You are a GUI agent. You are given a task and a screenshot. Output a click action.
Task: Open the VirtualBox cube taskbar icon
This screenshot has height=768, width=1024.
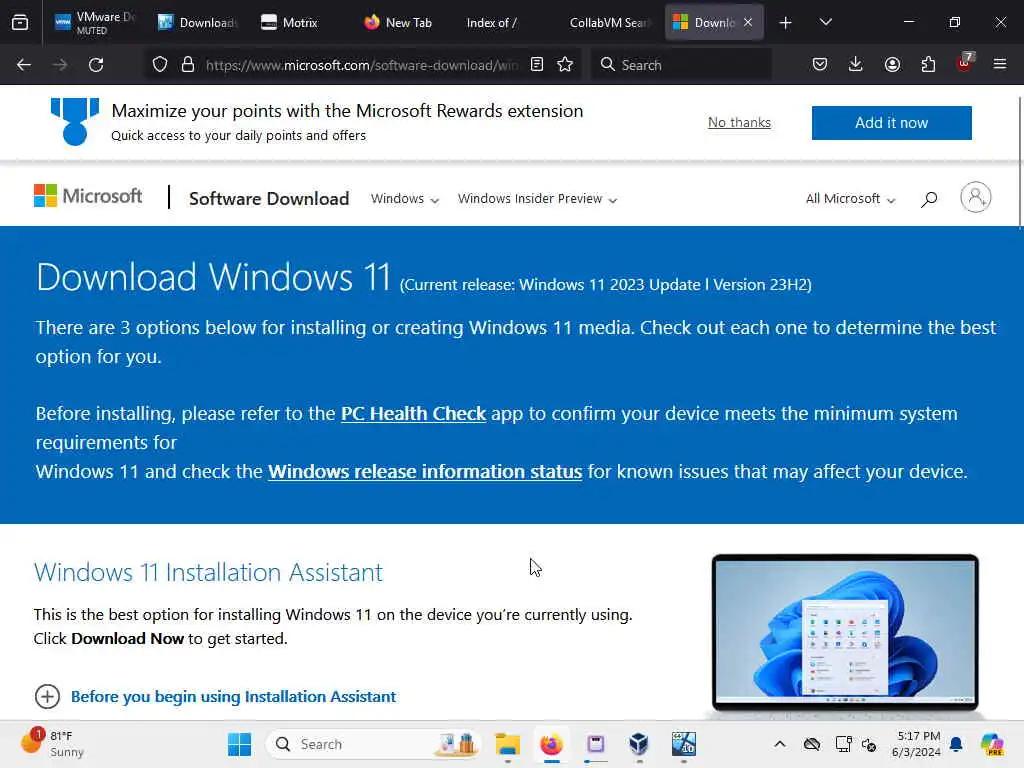[639, 744]
